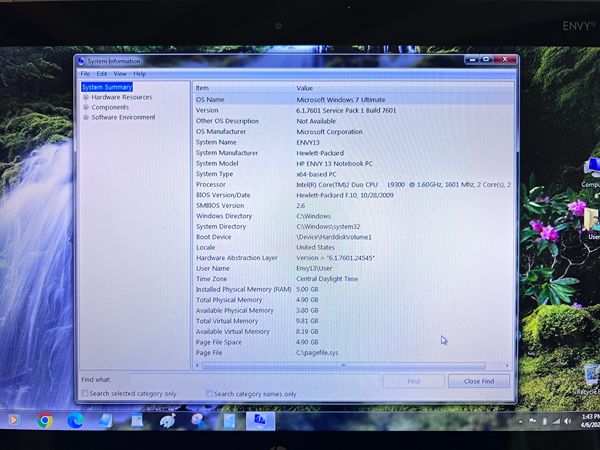The image size is (600, 450).
Task: Select the 'Processor' row label
Action: click(211, 184)
